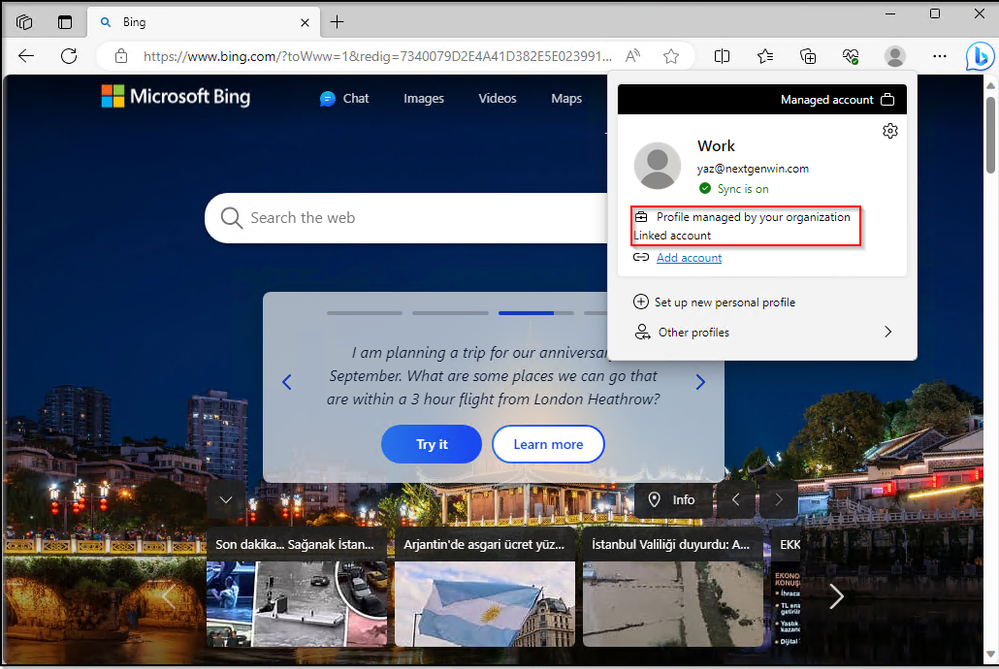The width and height of the screenshot is (999, 669).
Task: Go to previous background image
Action: tap(736, 500)
